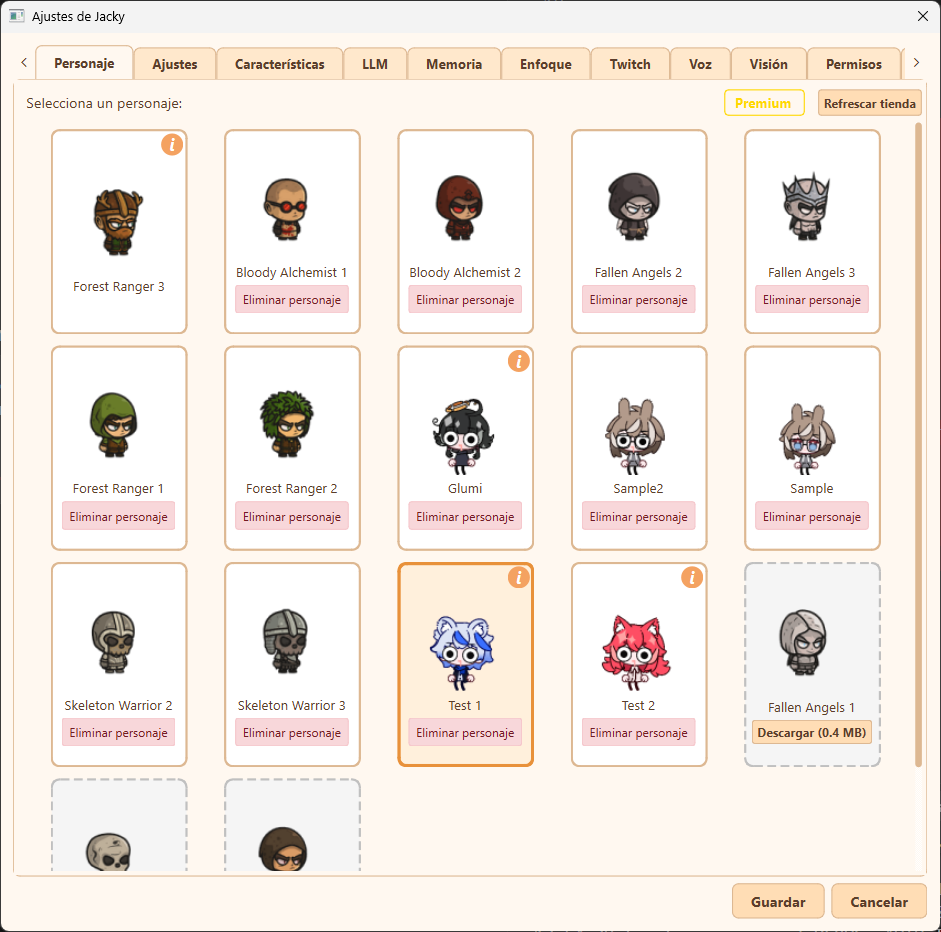Click Refrescar tienda button
Screen dimensions: 941x932
click(870, 103)
